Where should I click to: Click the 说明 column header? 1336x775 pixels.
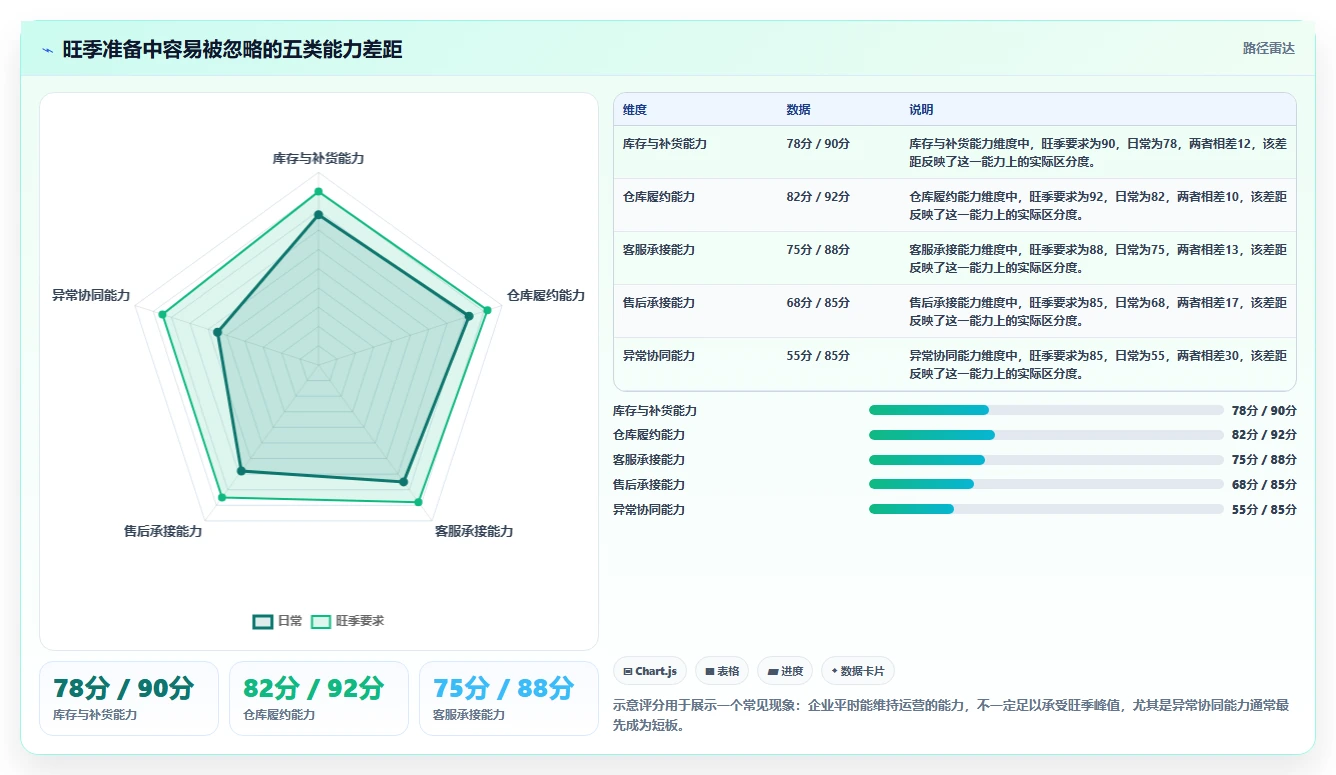point(921,110)
